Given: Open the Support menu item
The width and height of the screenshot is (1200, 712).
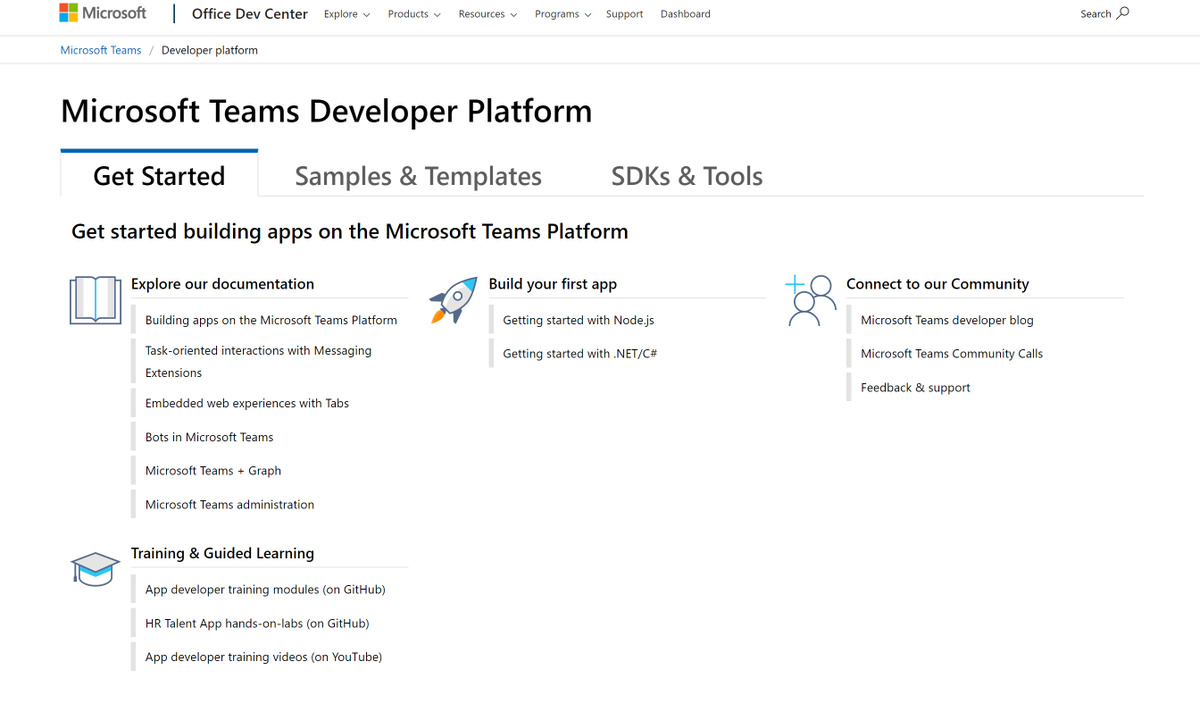Looking at the screenshot, I should click(624, 14).
